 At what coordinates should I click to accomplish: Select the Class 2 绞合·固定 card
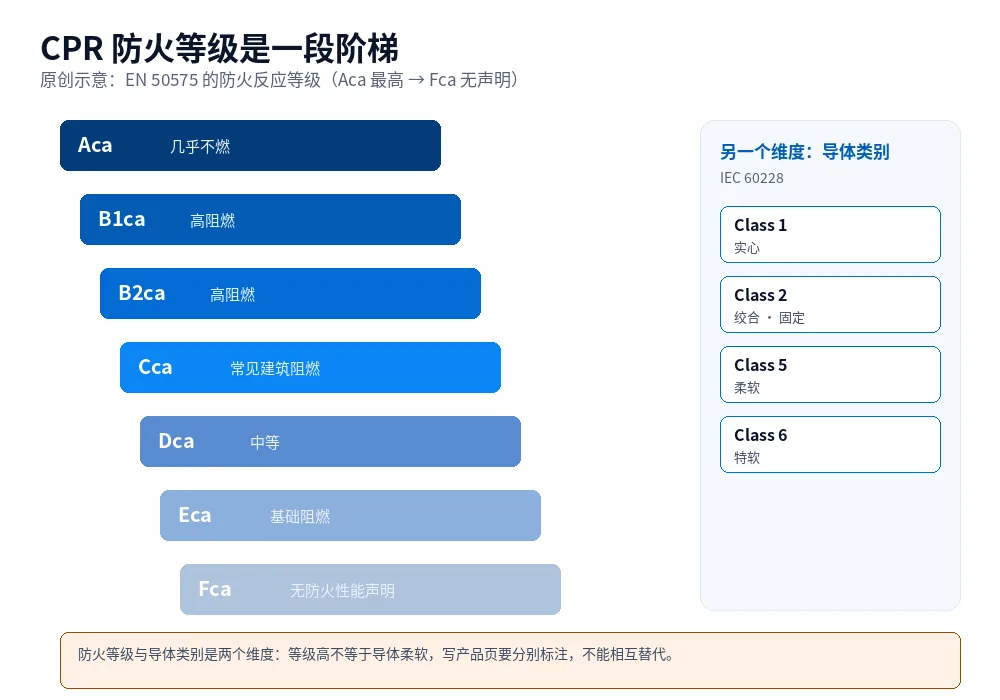[830, 305]
